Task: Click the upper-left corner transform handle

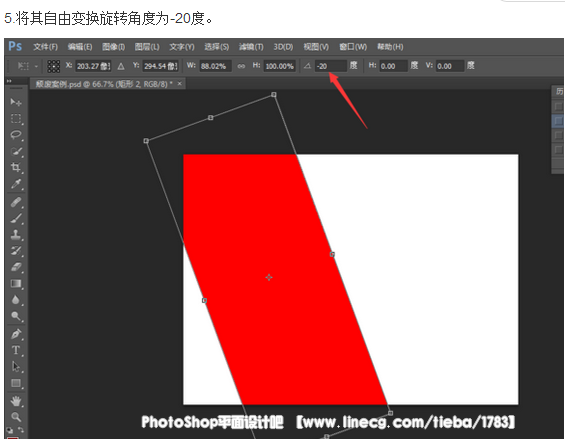Action: 146,141
